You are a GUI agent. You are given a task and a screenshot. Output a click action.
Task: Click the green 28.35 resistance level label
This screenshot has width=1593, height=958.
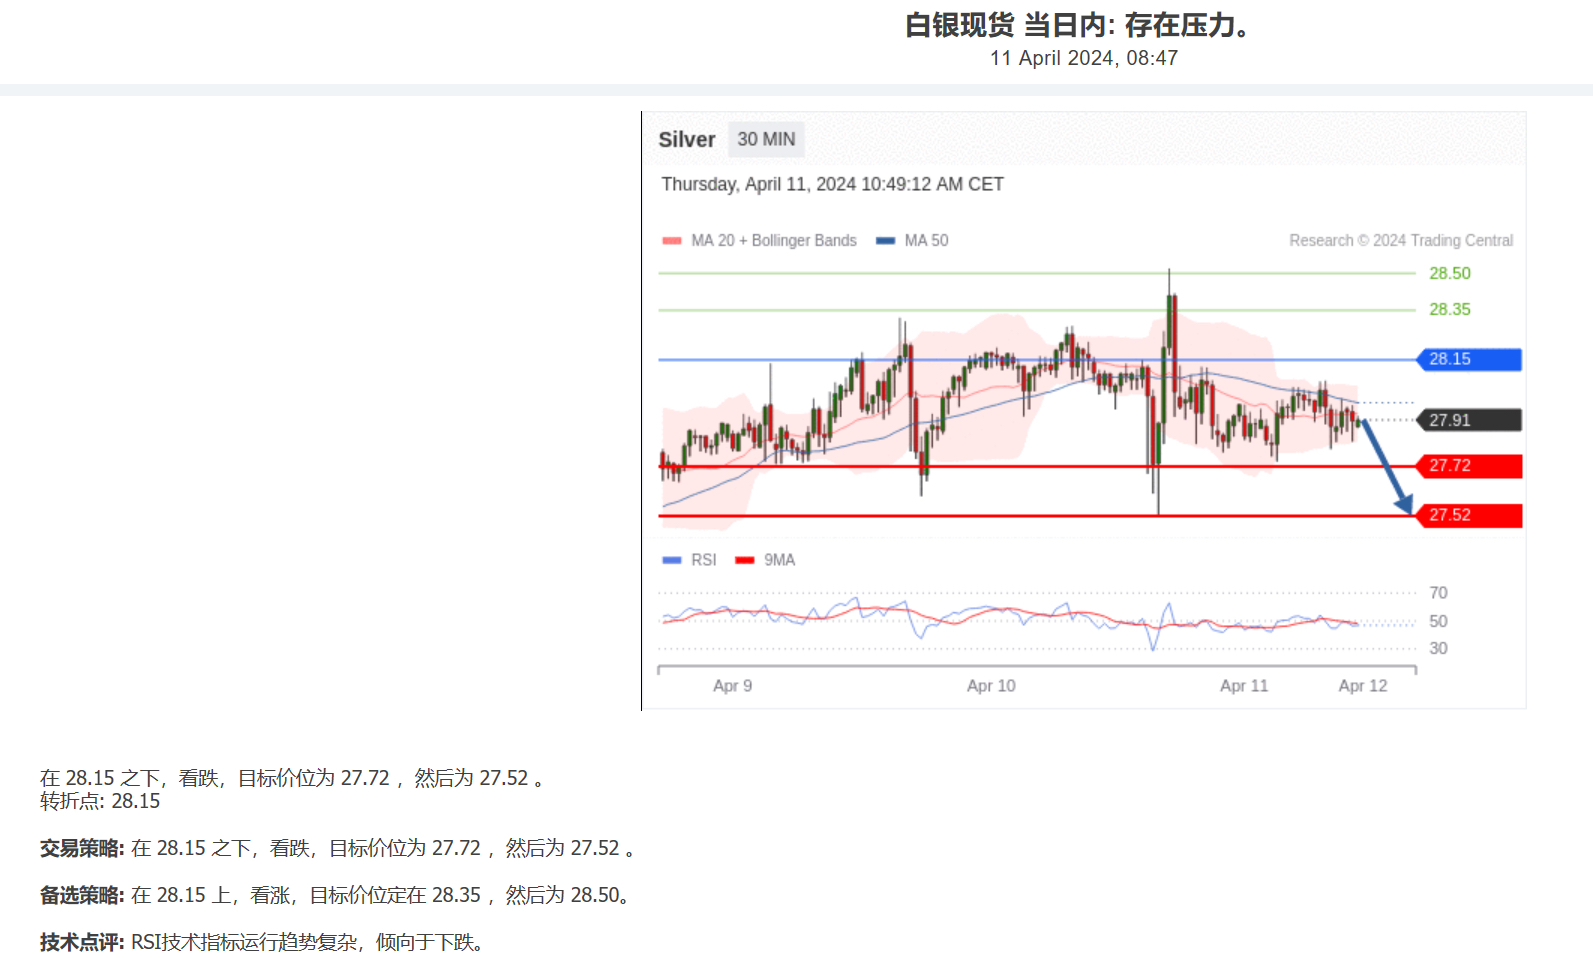pyautogui.click(x=1449, y=310)
